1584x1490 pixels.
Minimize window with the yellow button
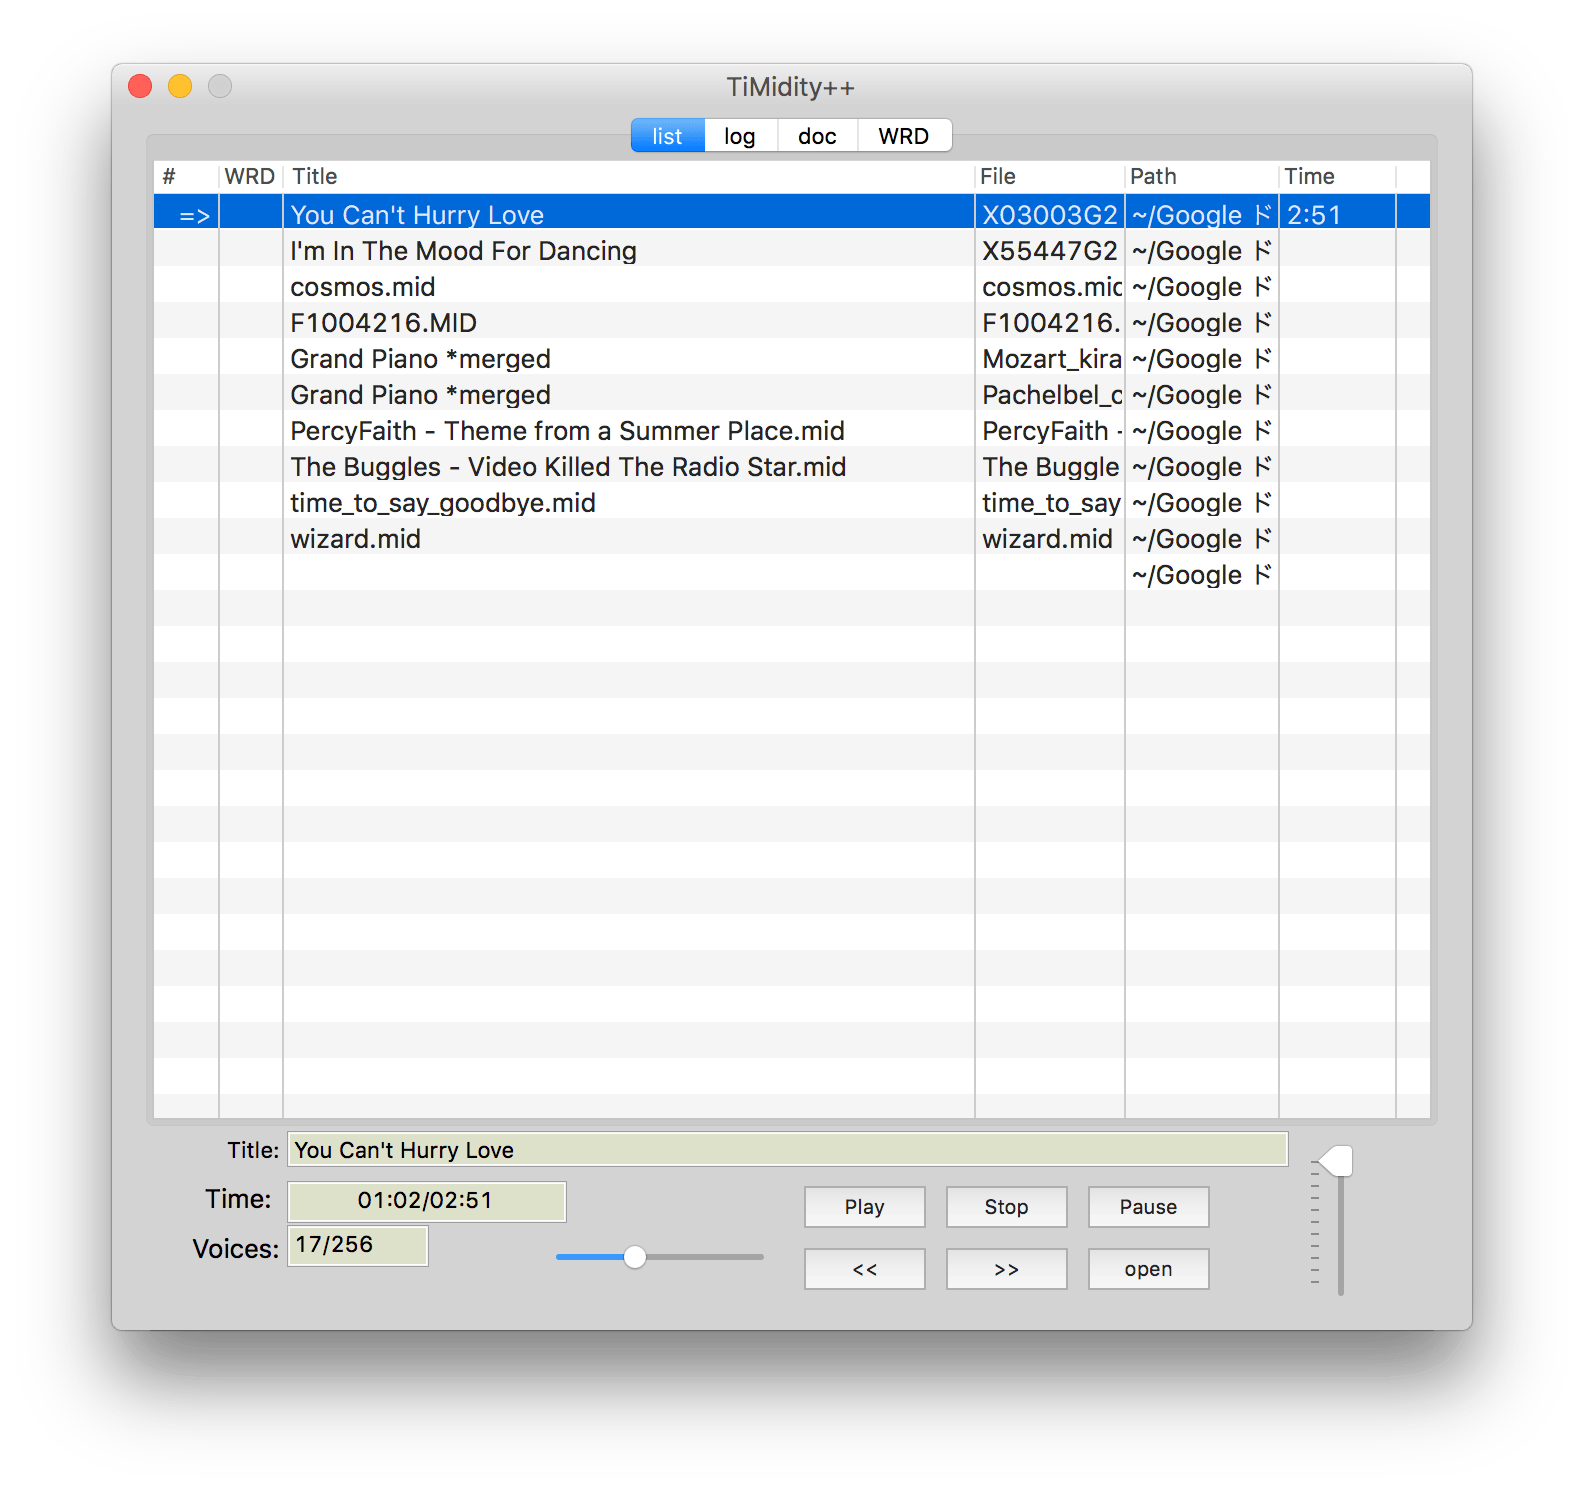pos(180,87)
